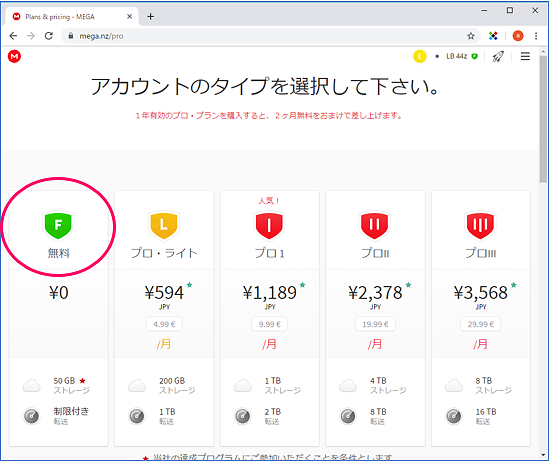The image size is (549, 461).
Task: Click the cloud storage icon next to 200 GB
Action: (x=137, y=385)
